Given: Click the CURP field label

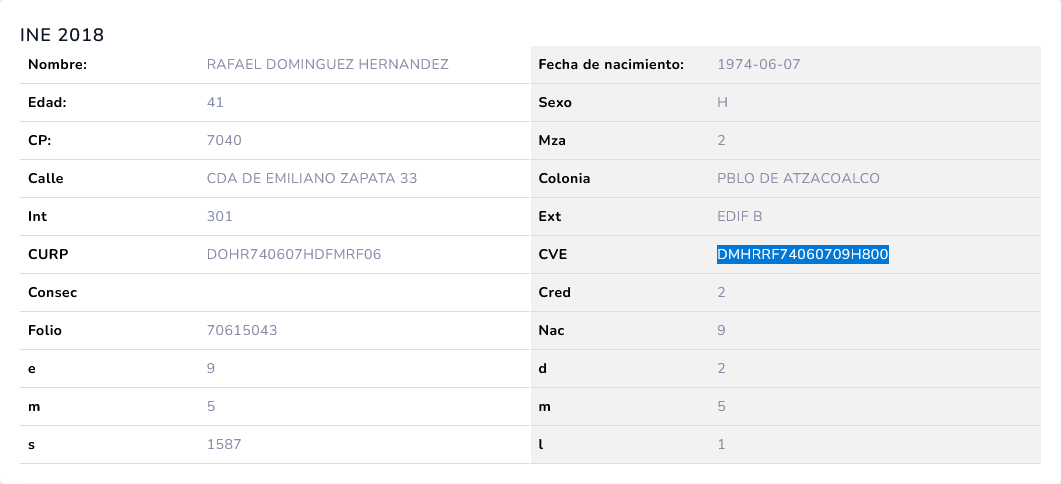Looking at the screenshot, I should point(48,255).
